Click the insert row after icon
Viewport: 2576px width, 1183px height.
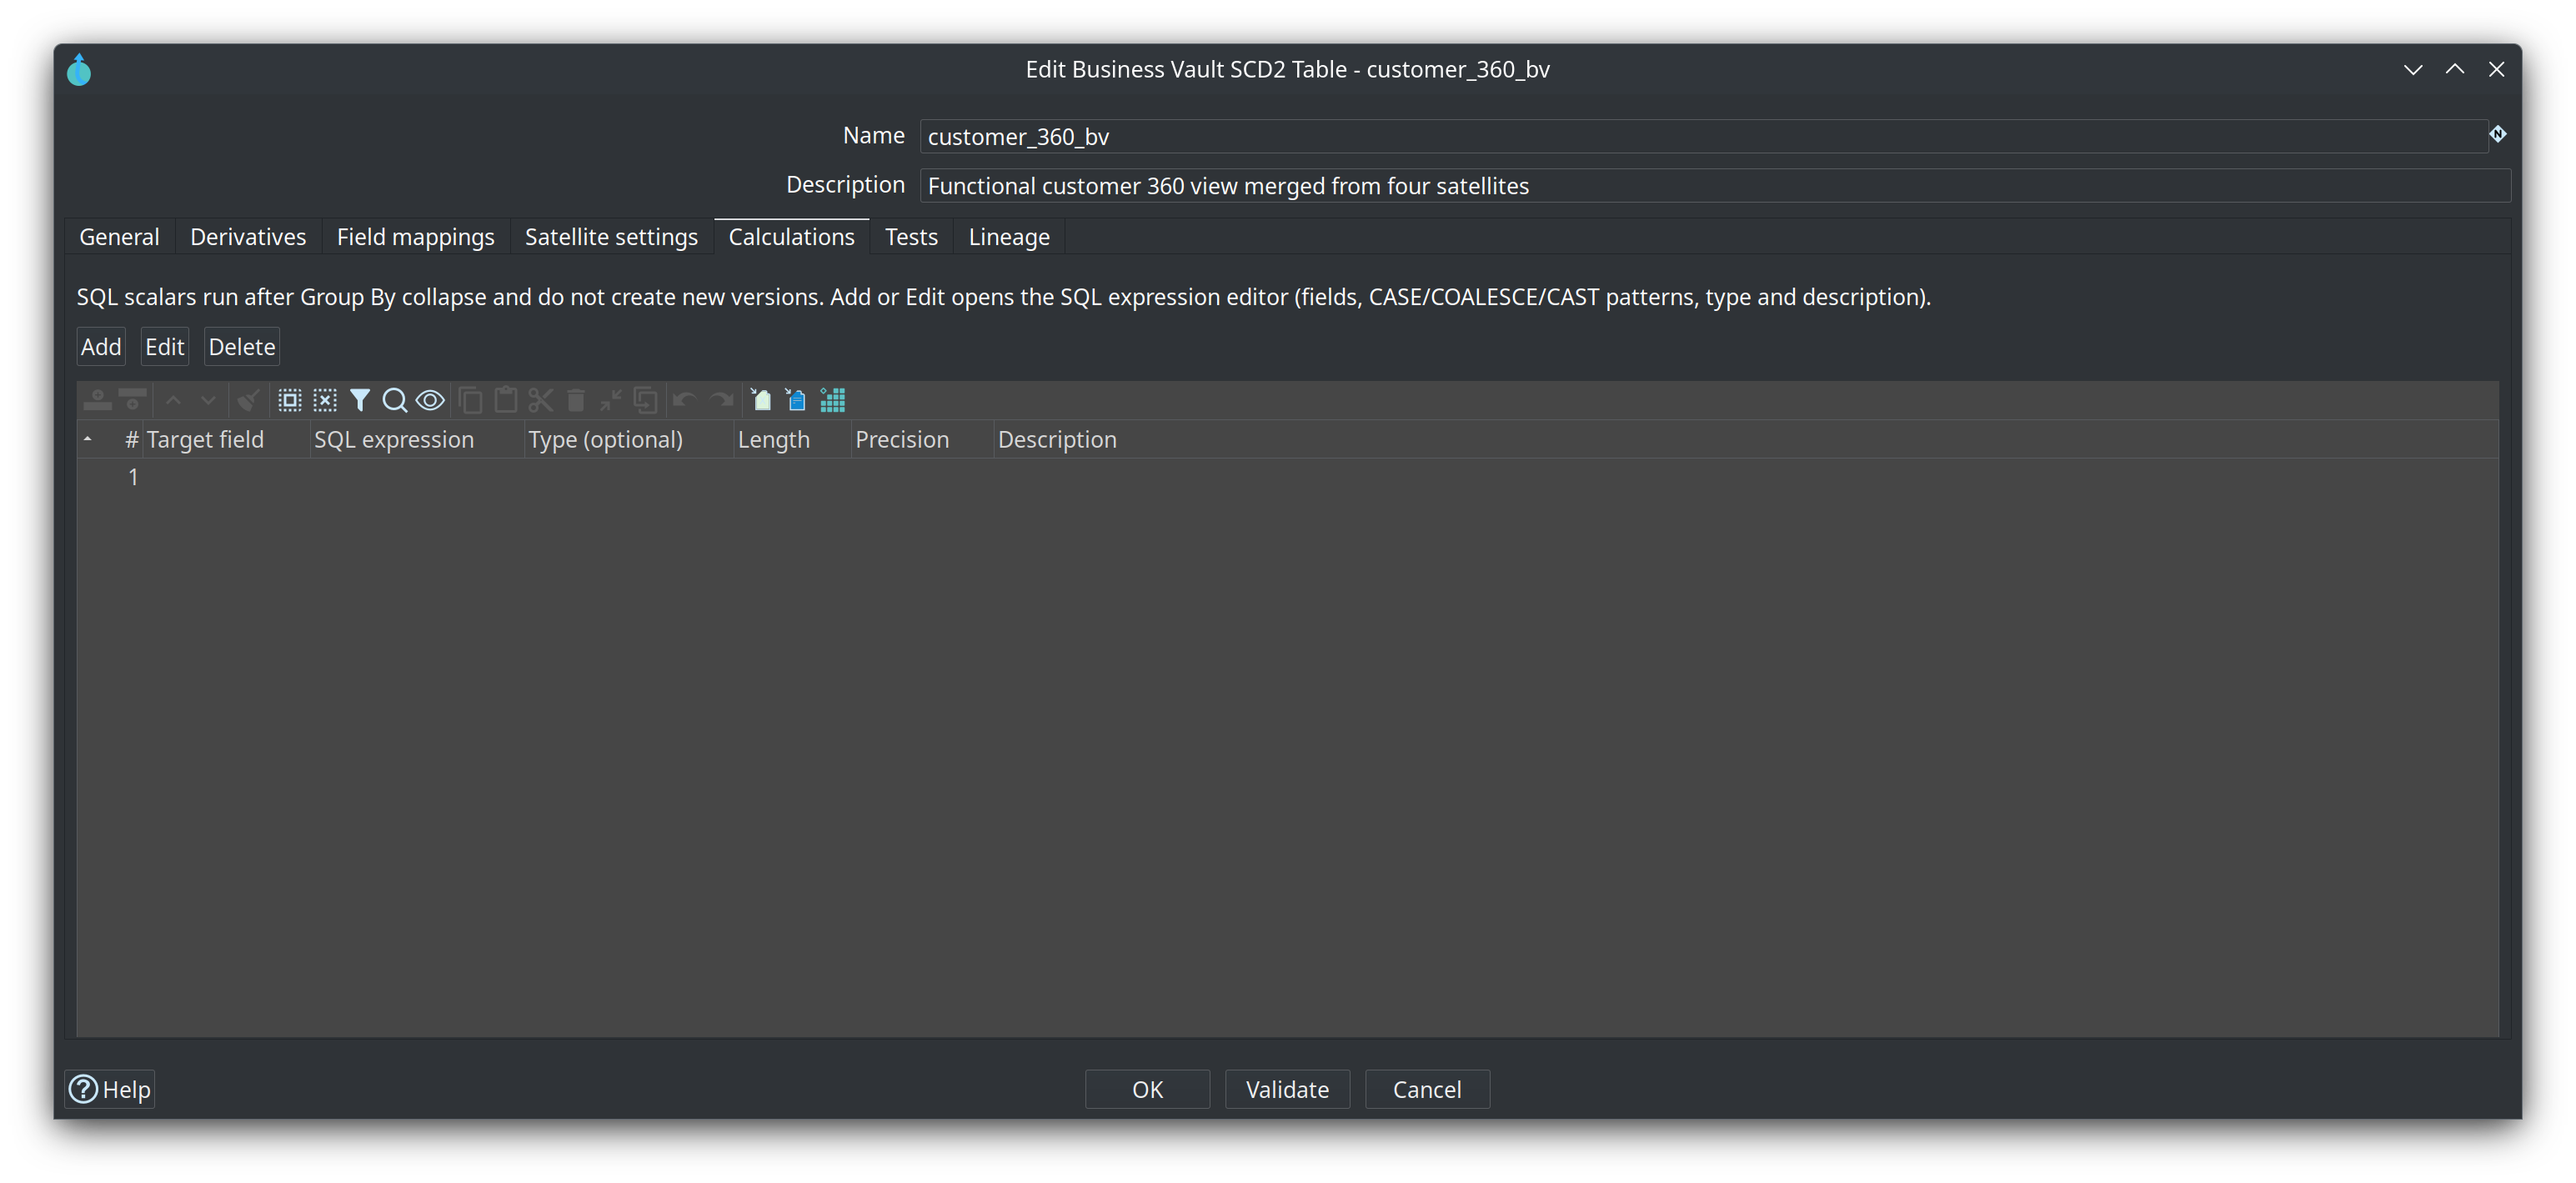132,401
